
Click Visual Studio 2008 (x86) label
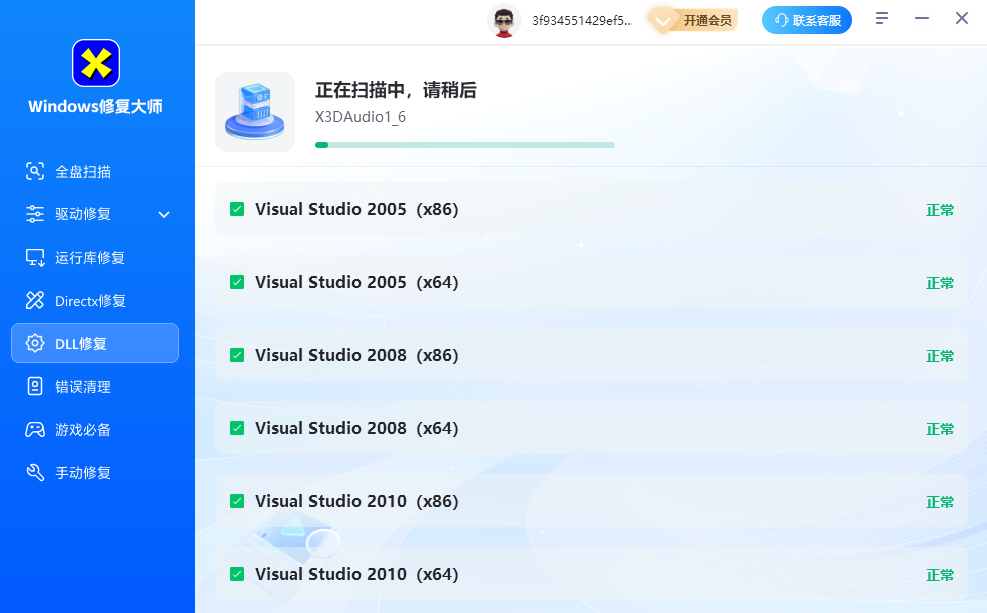tap(356, 355)
